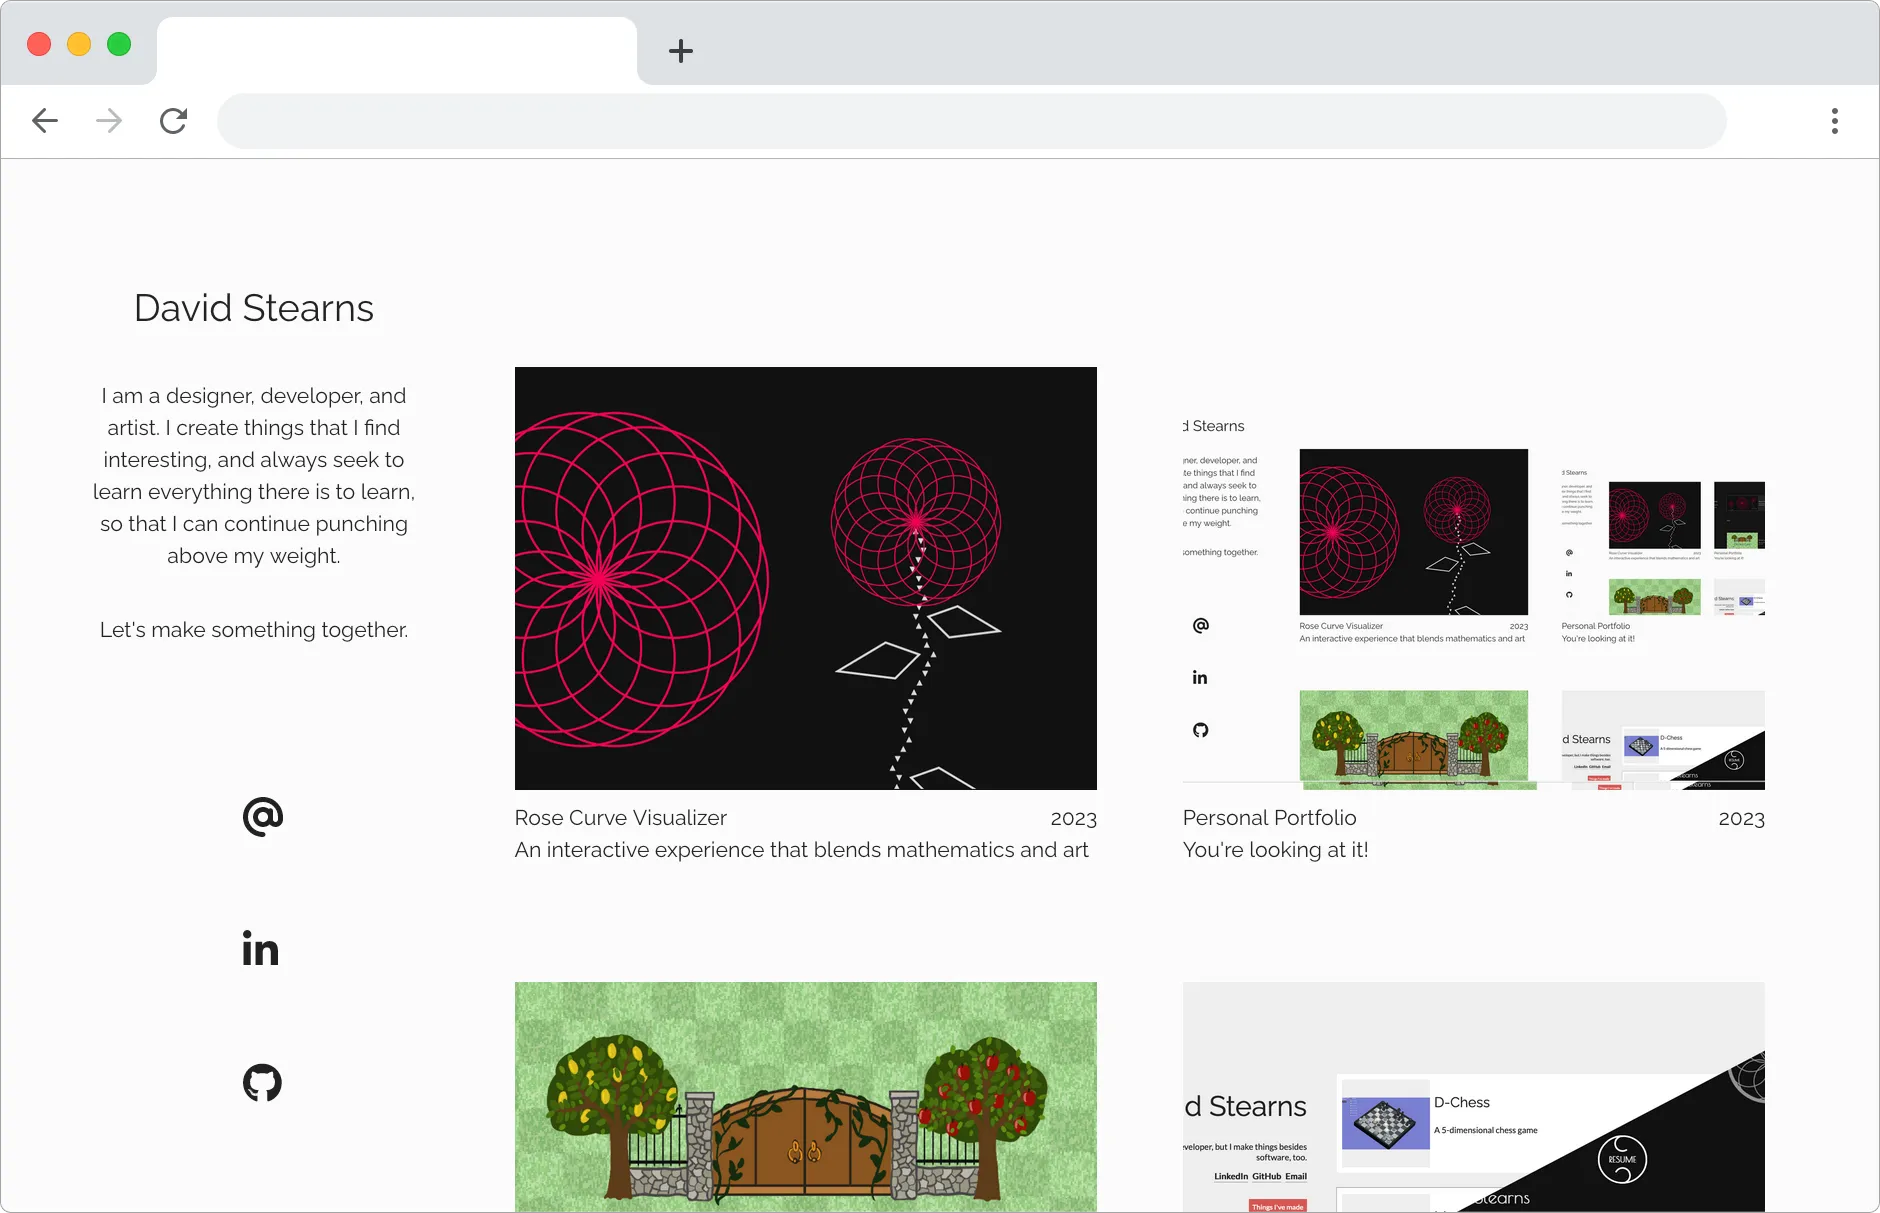Click the David Stearns name heading
1880x1213 pixels.
pos(254,308)
